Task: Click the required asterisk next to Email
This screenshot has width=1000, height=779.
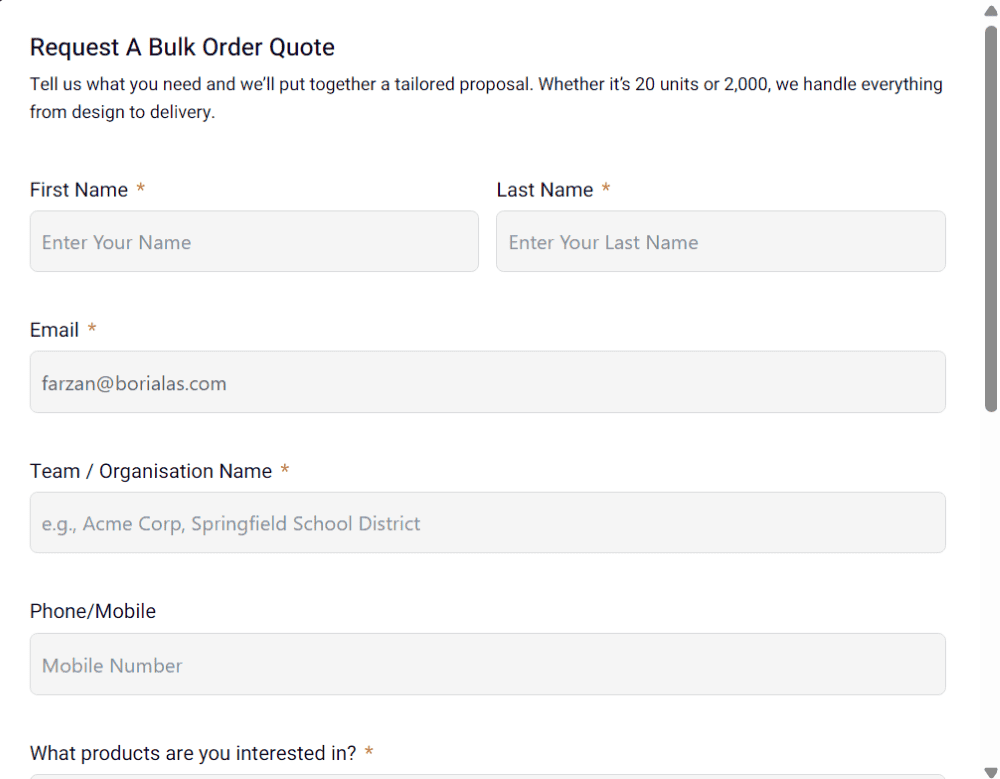Action: tap(92, 330)
